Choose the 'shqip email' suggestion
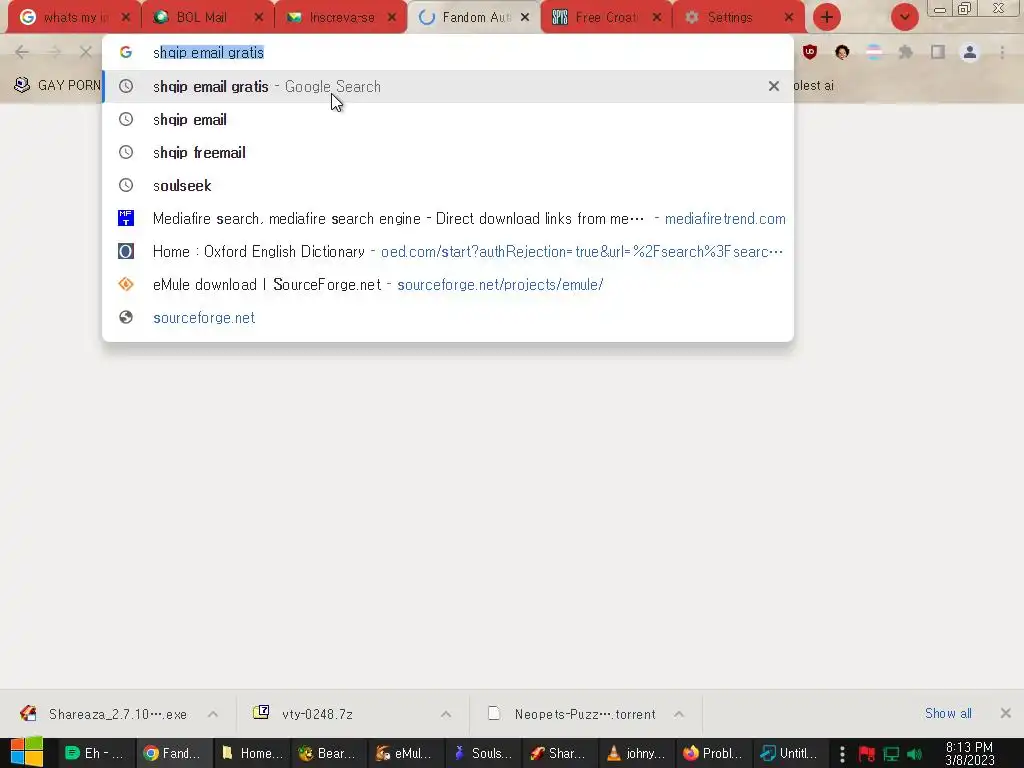Viewport: 1024px width, 768px height. pos(448,120)
